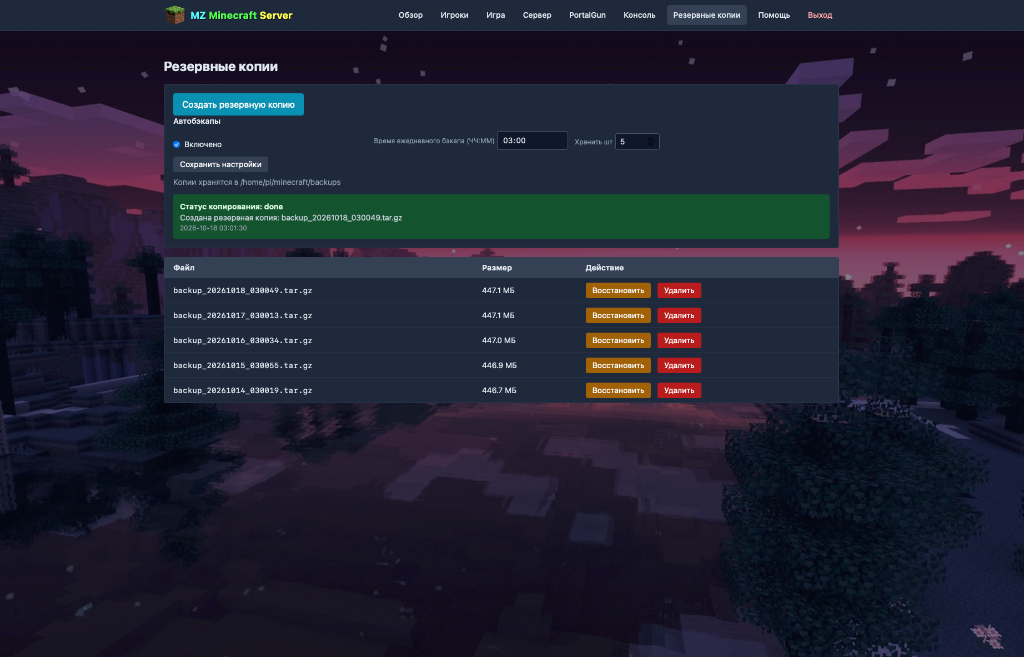Disable the Включено autobackup checkbox
Screen dimensions: 1024x657
(x=176, y=144)
